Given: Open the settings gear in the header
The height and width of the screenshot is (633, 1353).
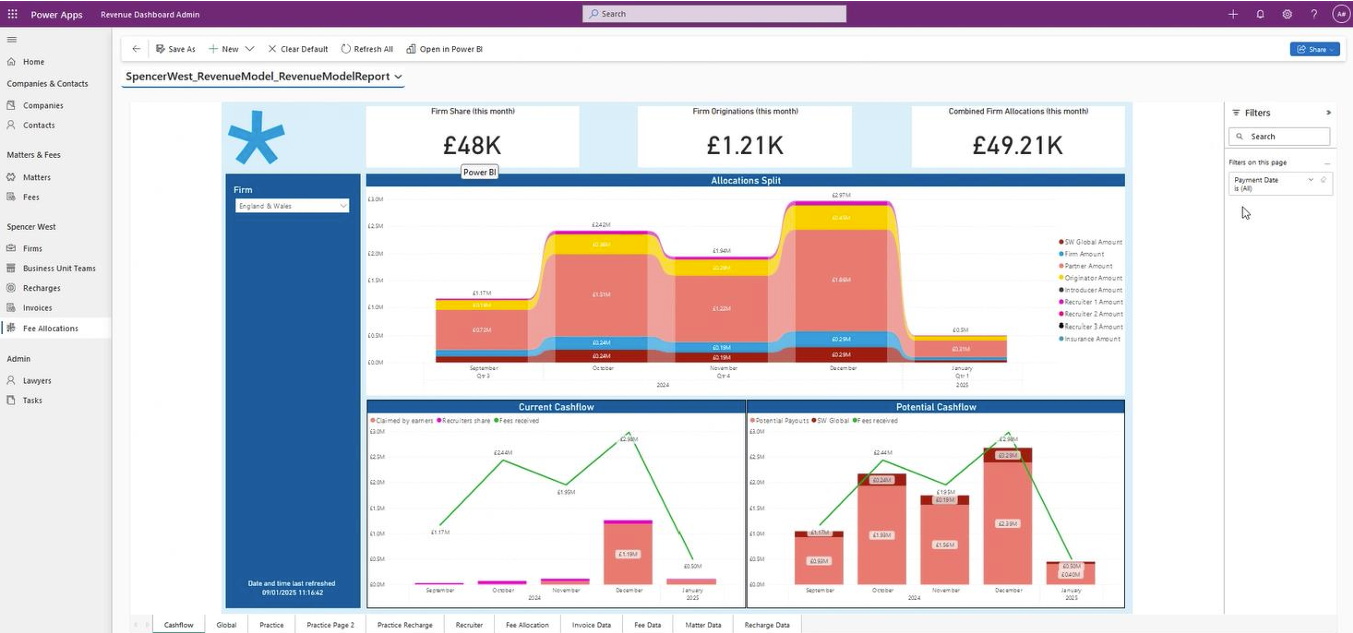Looking at the screenshot, I should click(1287, 14).
